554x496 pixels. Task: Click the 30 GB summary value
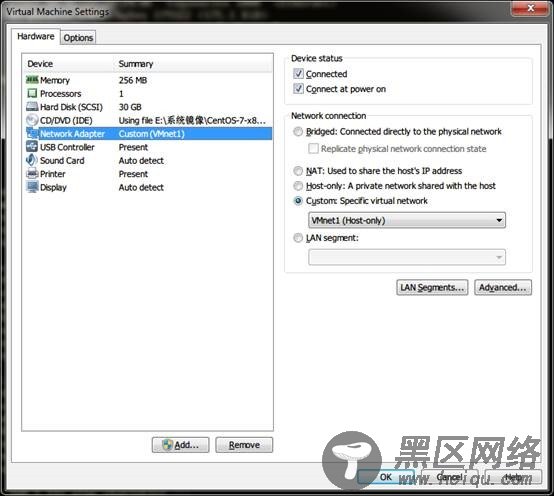point(130,107)
